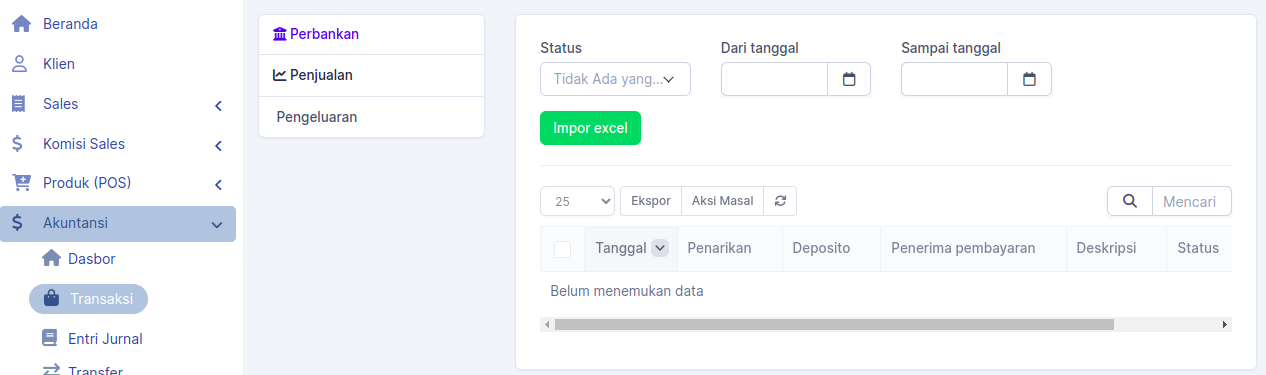The image size is (1266, 375).
Task: Click the Entri Jurnal book icon
Action: pyautogui.click(x=50, y=338)
